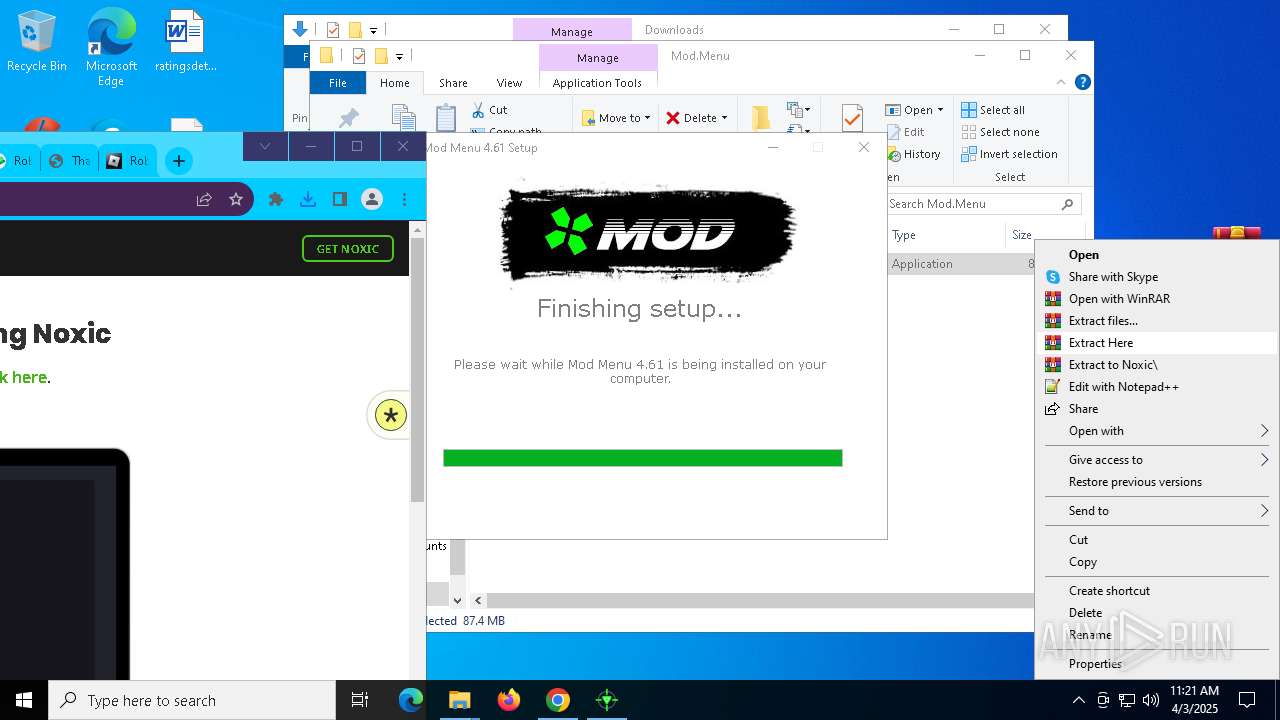Open Microsoft Edge desktop shortcut
This screenshot has width=1280, height=720.
pyautogui.click(x=111, y=47)
